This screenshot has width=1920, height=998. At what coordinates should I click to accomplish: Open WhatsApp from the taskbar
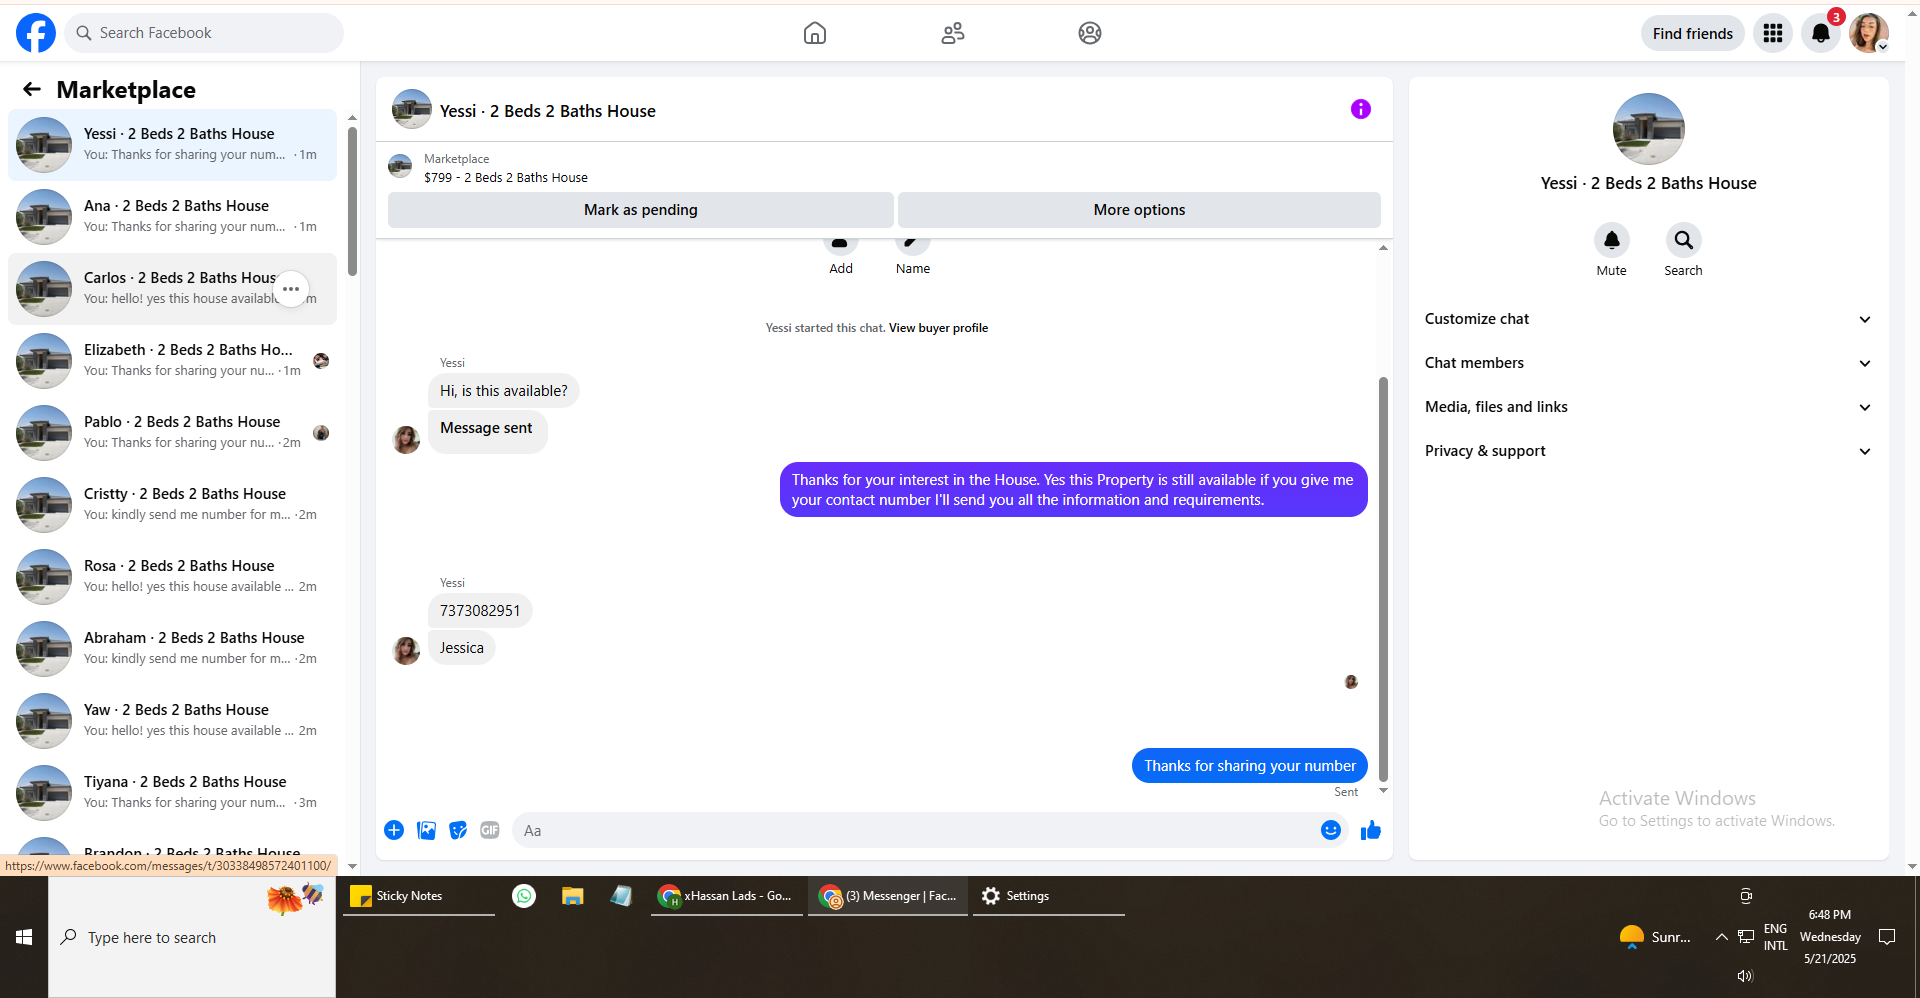point(524,896)
